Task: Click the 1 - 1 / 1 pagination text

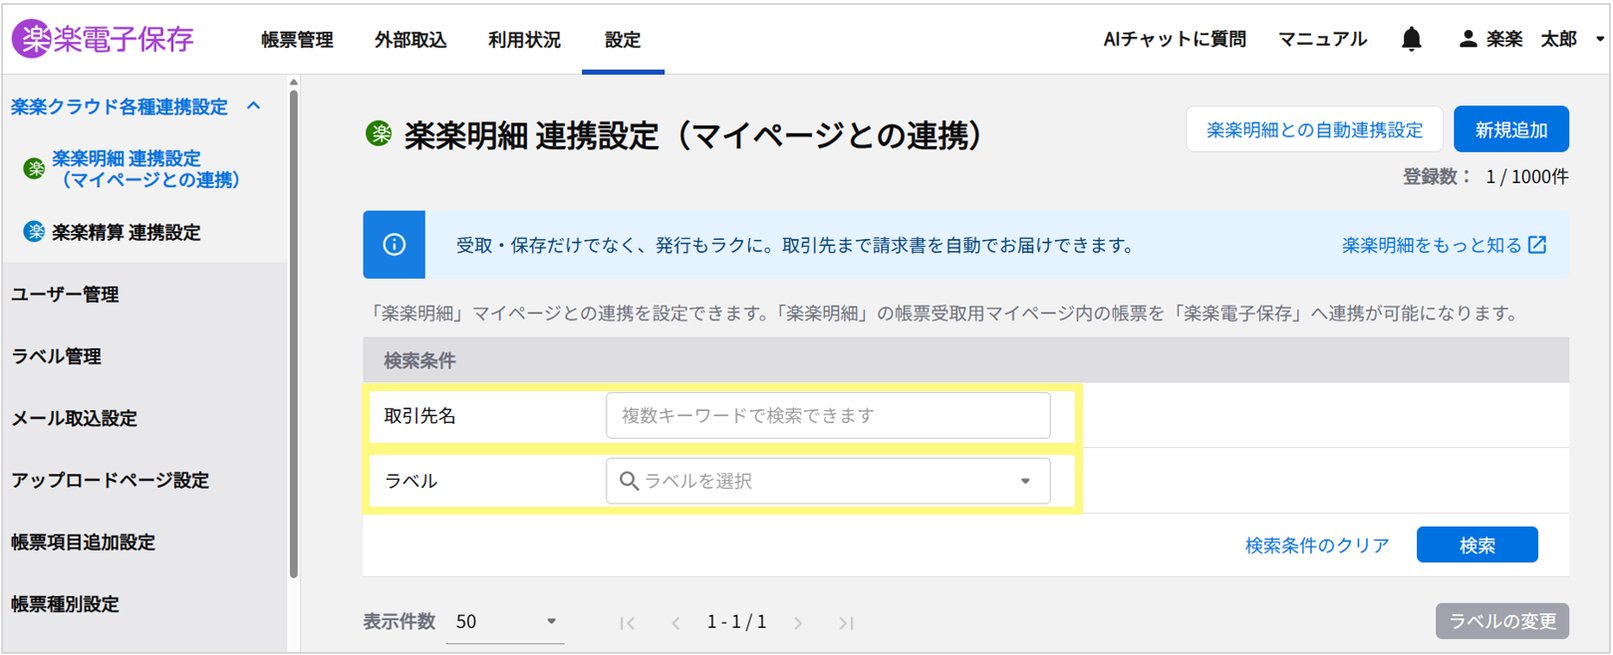Action: 737,622
